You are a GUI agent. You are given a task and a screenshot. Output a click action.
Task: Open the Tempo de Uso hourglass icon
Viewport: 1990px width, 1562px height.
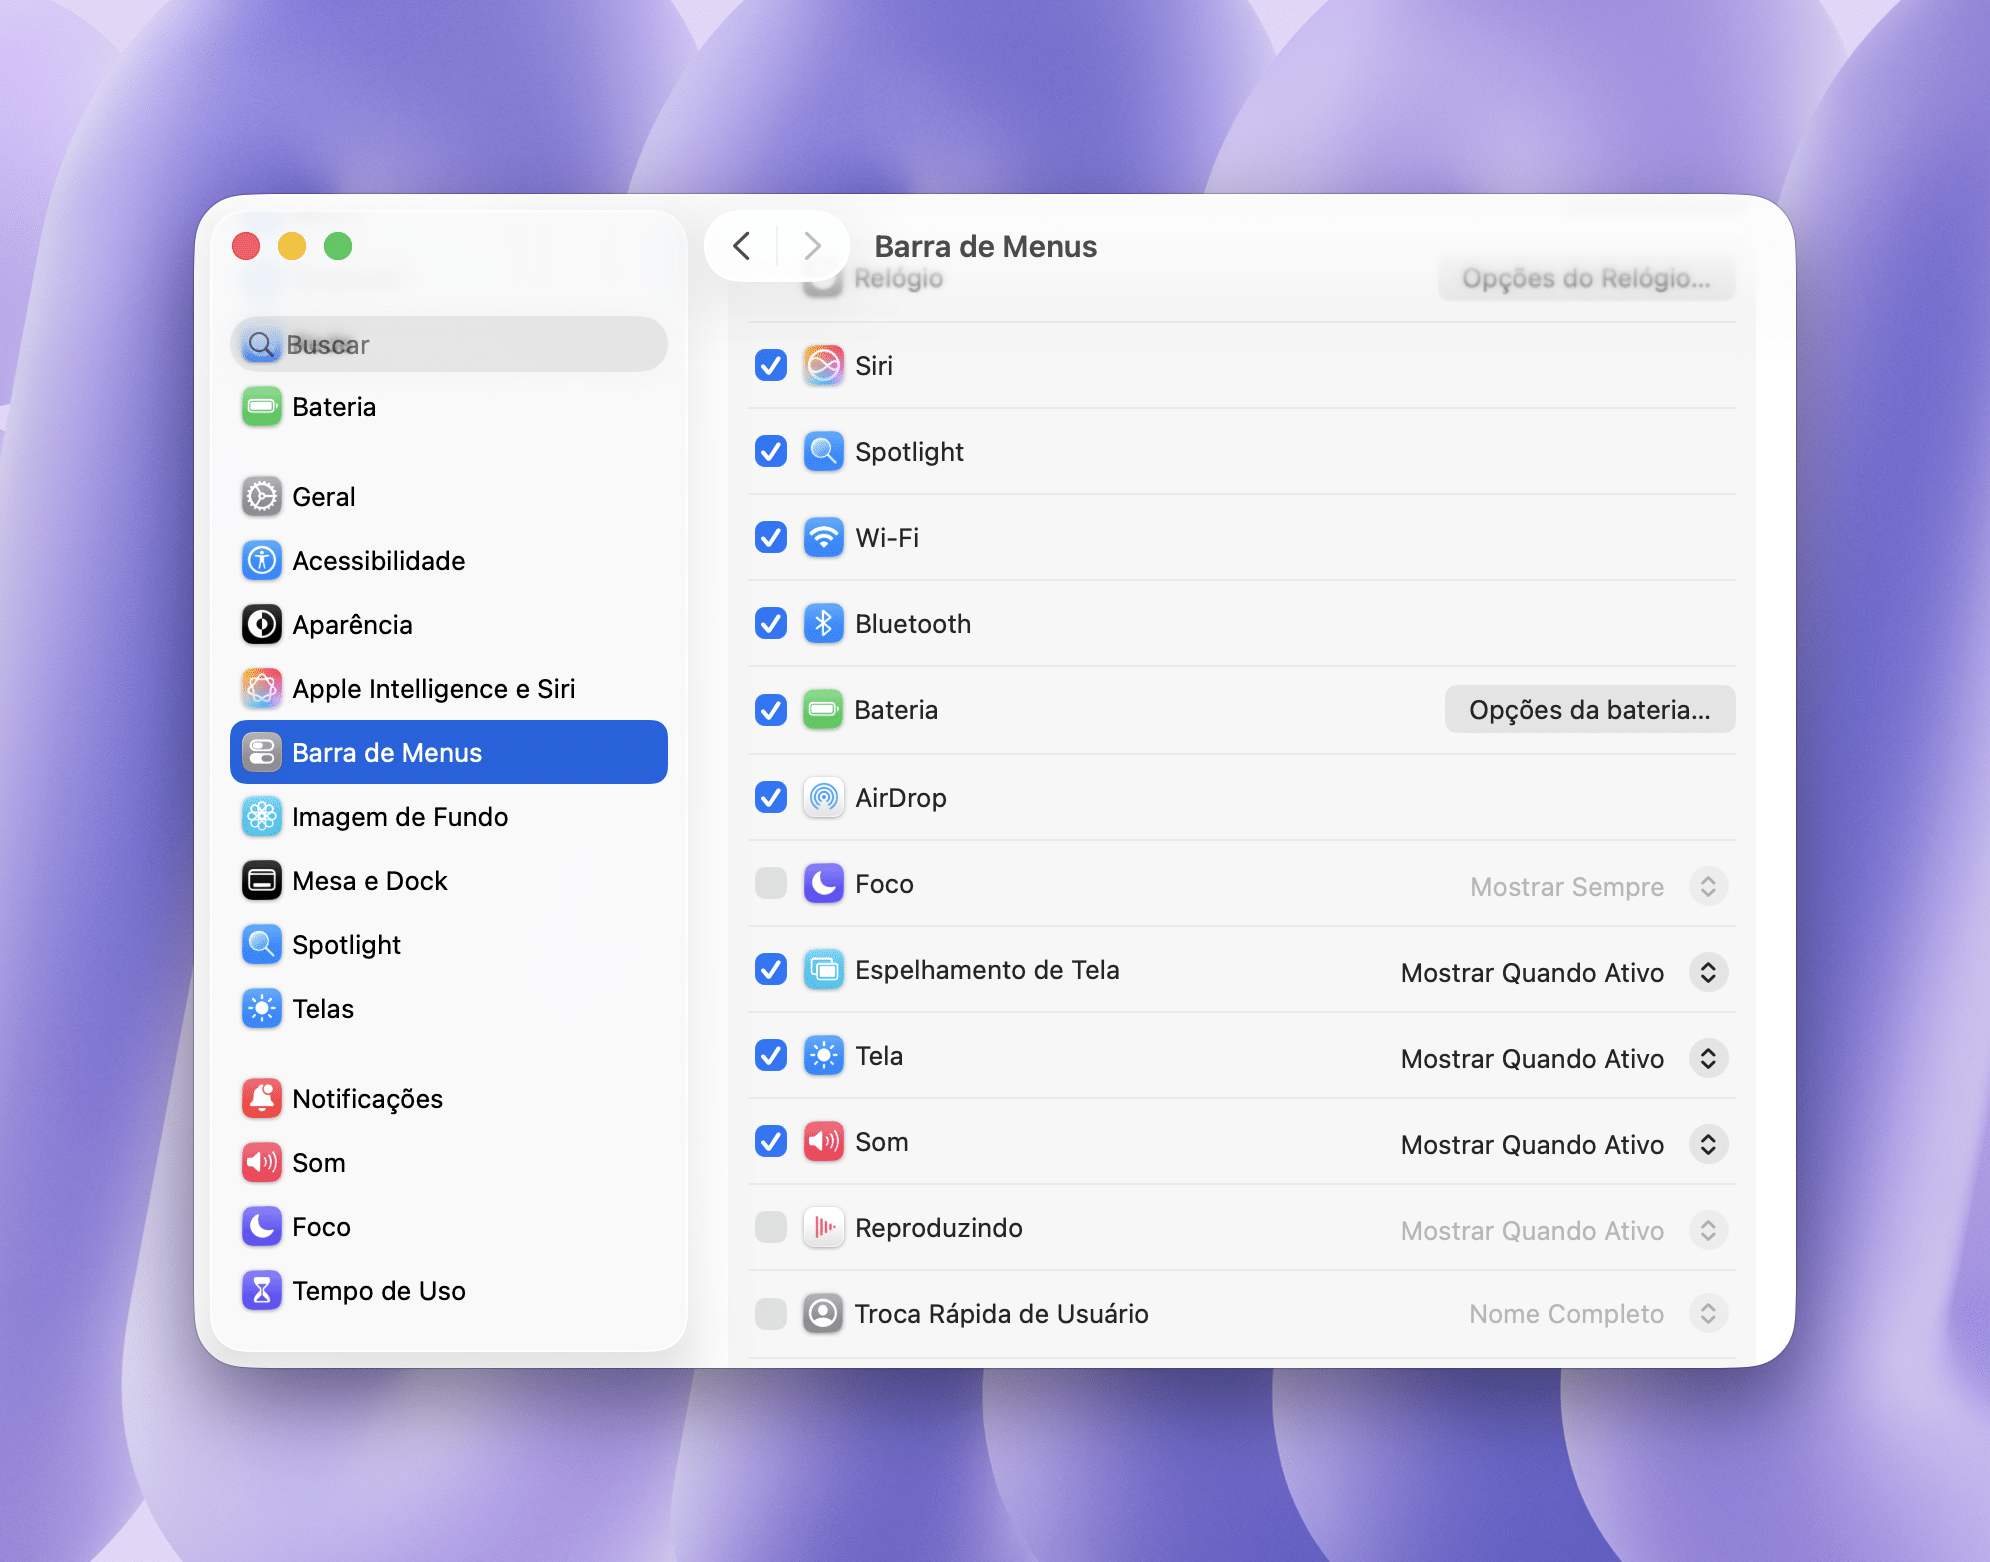point(262,1291)
